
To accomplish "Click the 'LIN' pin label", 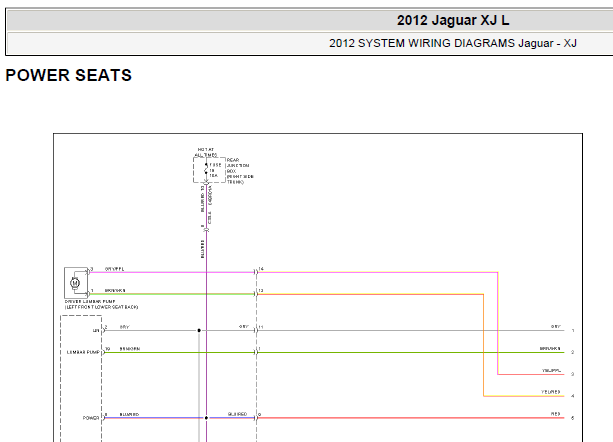I will (96, 331).
